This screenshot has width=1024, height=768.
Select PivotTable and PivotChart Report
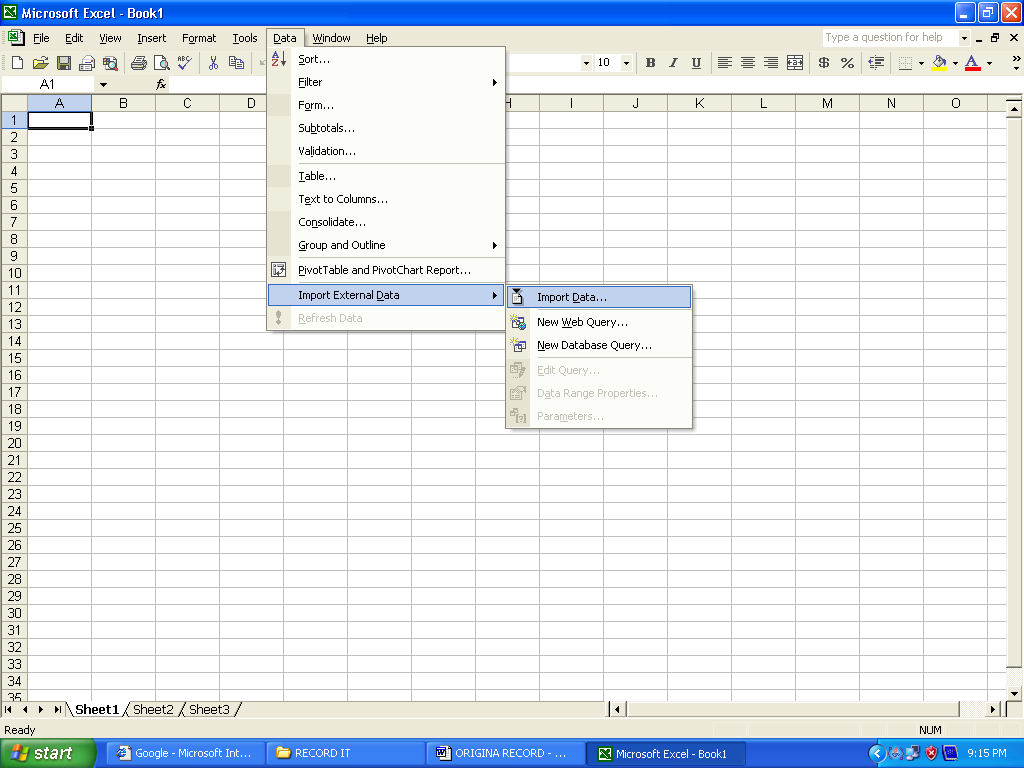click(386, 270)
